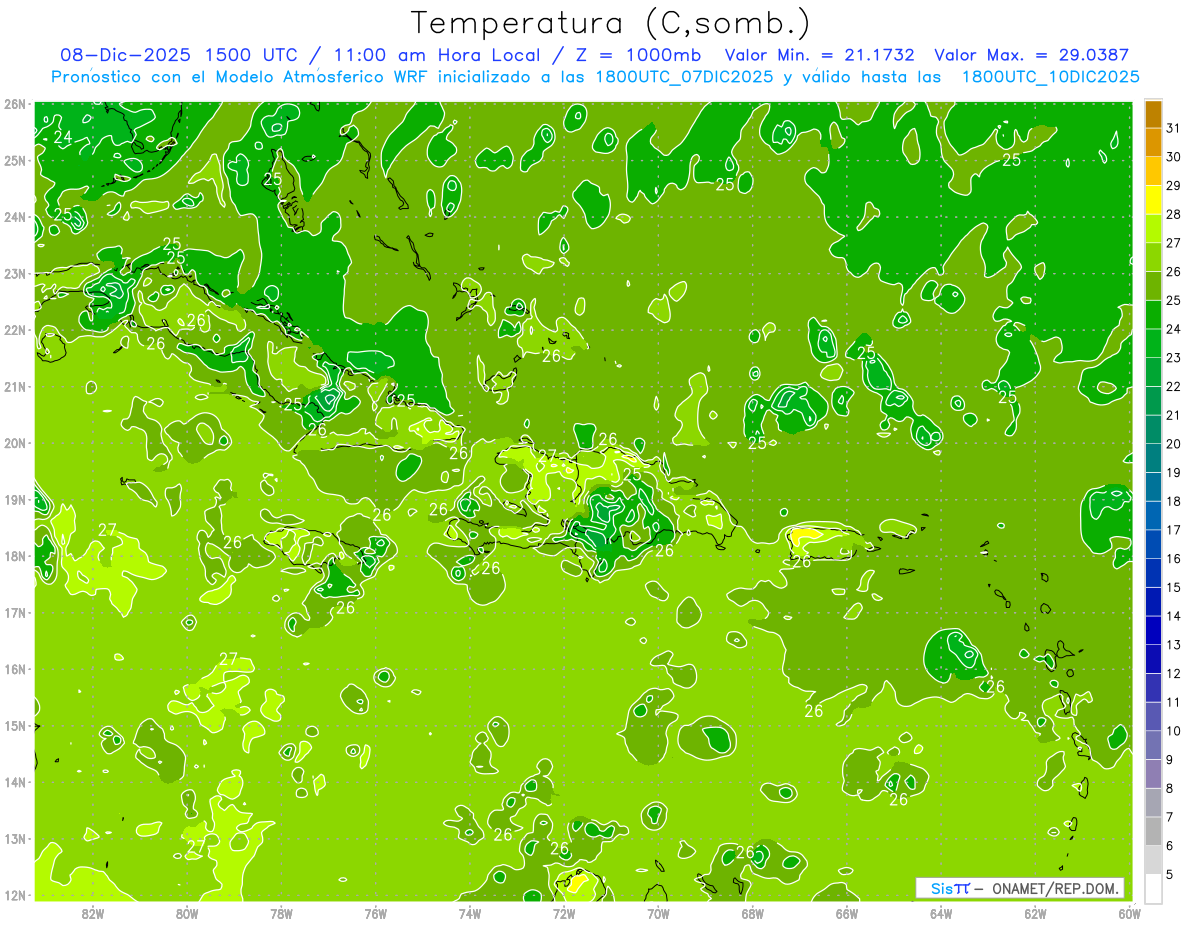Click the '68W' longitude axis label

pos(752,913)
